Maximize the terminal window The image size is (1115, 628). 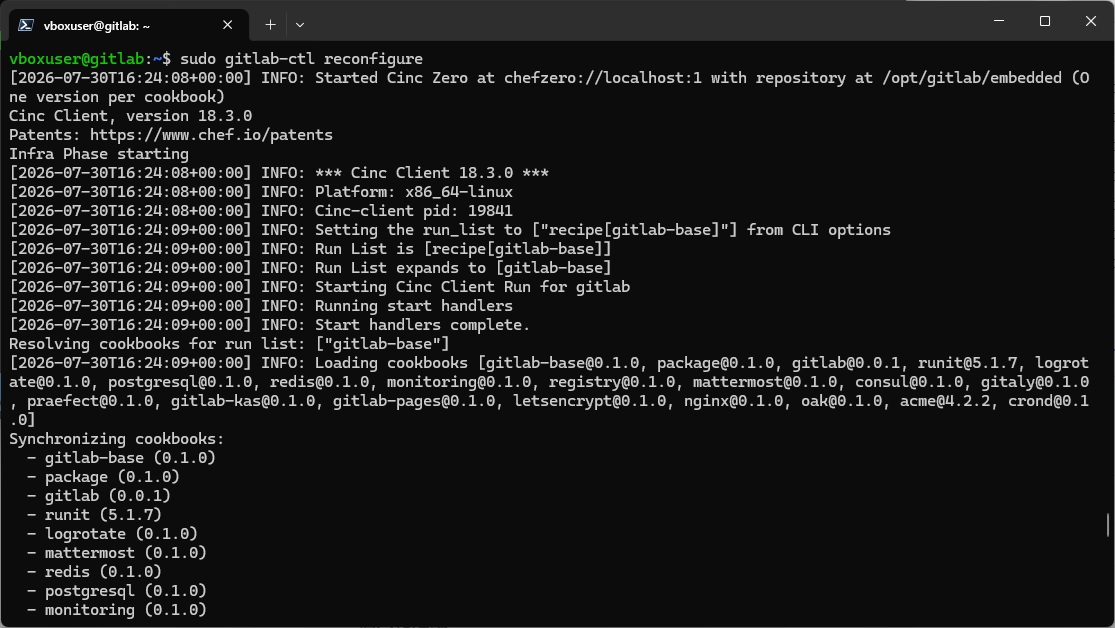1045,21
